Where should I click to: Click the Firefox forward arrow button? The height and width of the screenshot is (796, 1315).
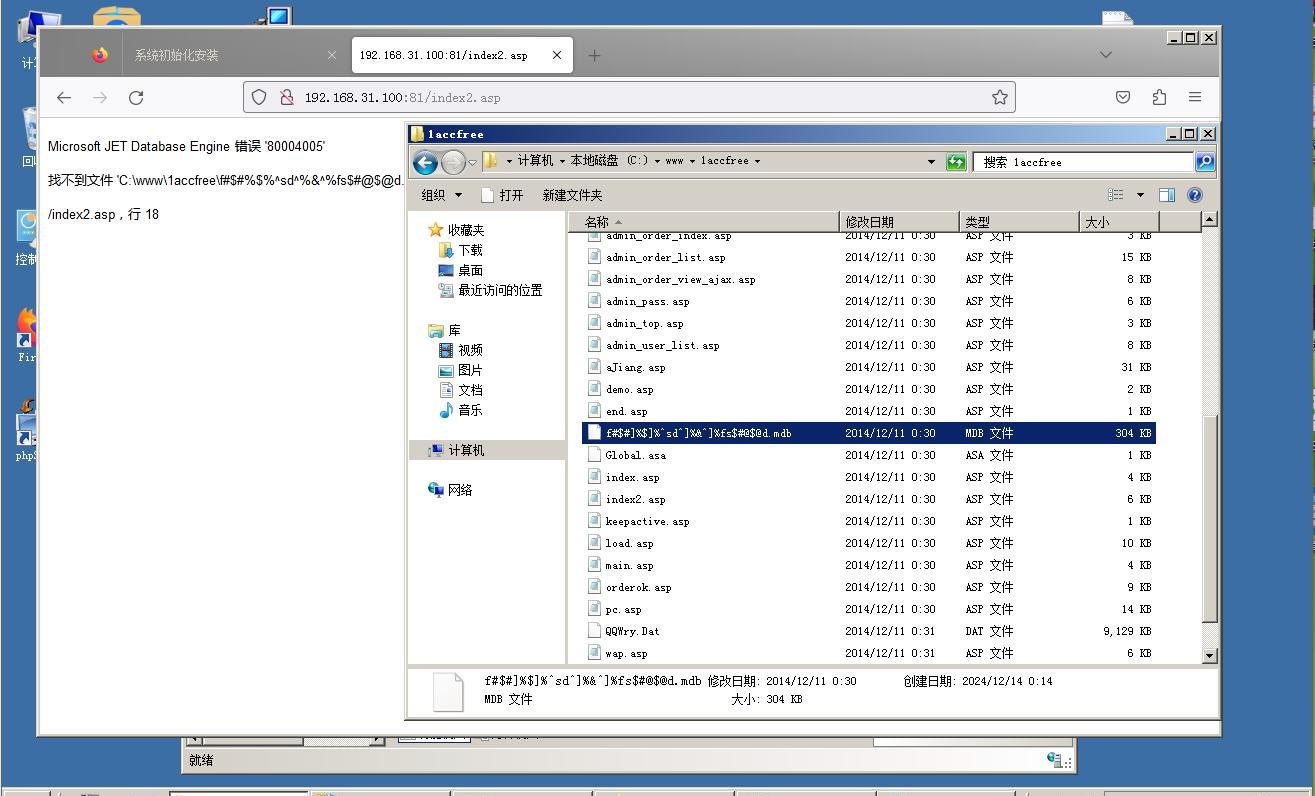coord(100,97)
